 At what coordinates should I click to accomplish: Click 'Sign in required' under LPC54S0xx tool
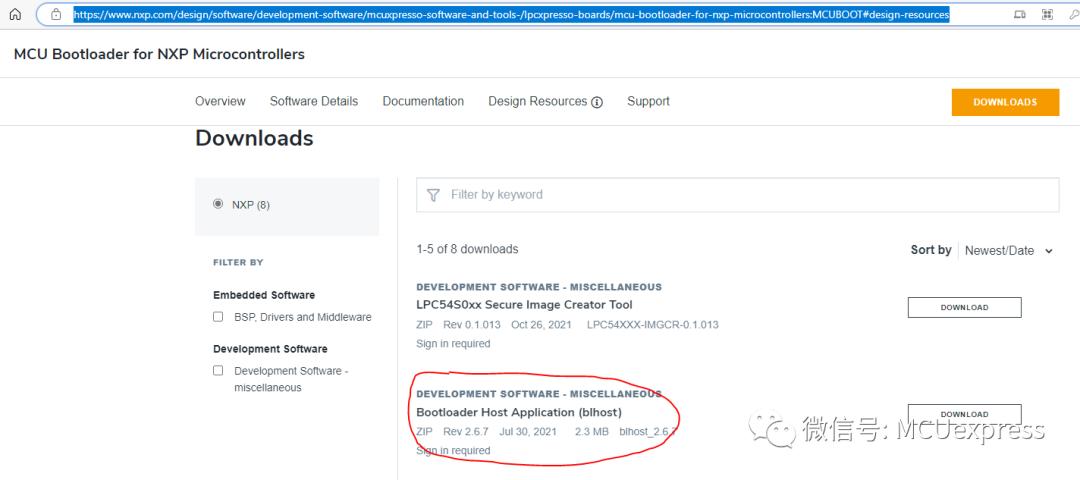point(453,343)
